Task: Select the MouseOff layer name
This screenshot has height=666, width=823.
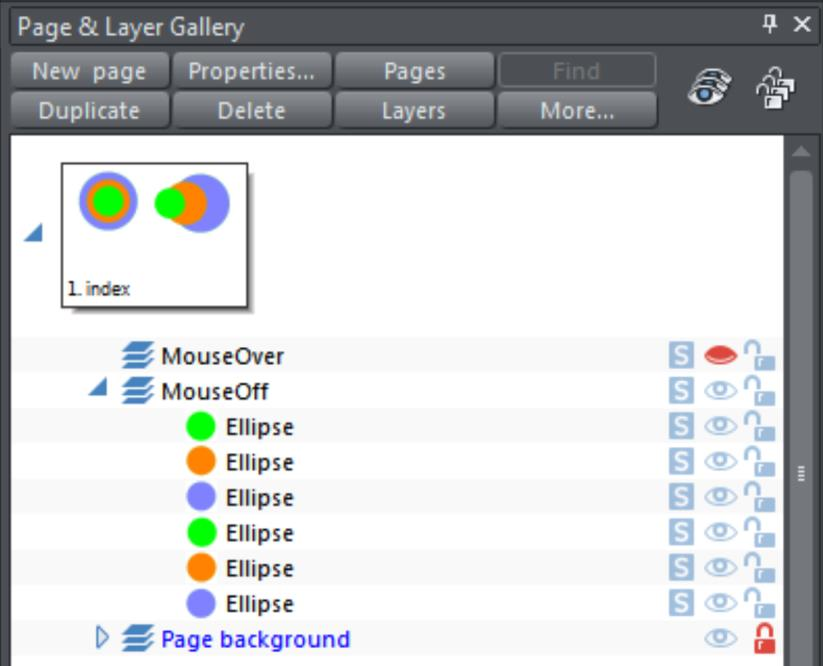Action: [x=215, y=391]
